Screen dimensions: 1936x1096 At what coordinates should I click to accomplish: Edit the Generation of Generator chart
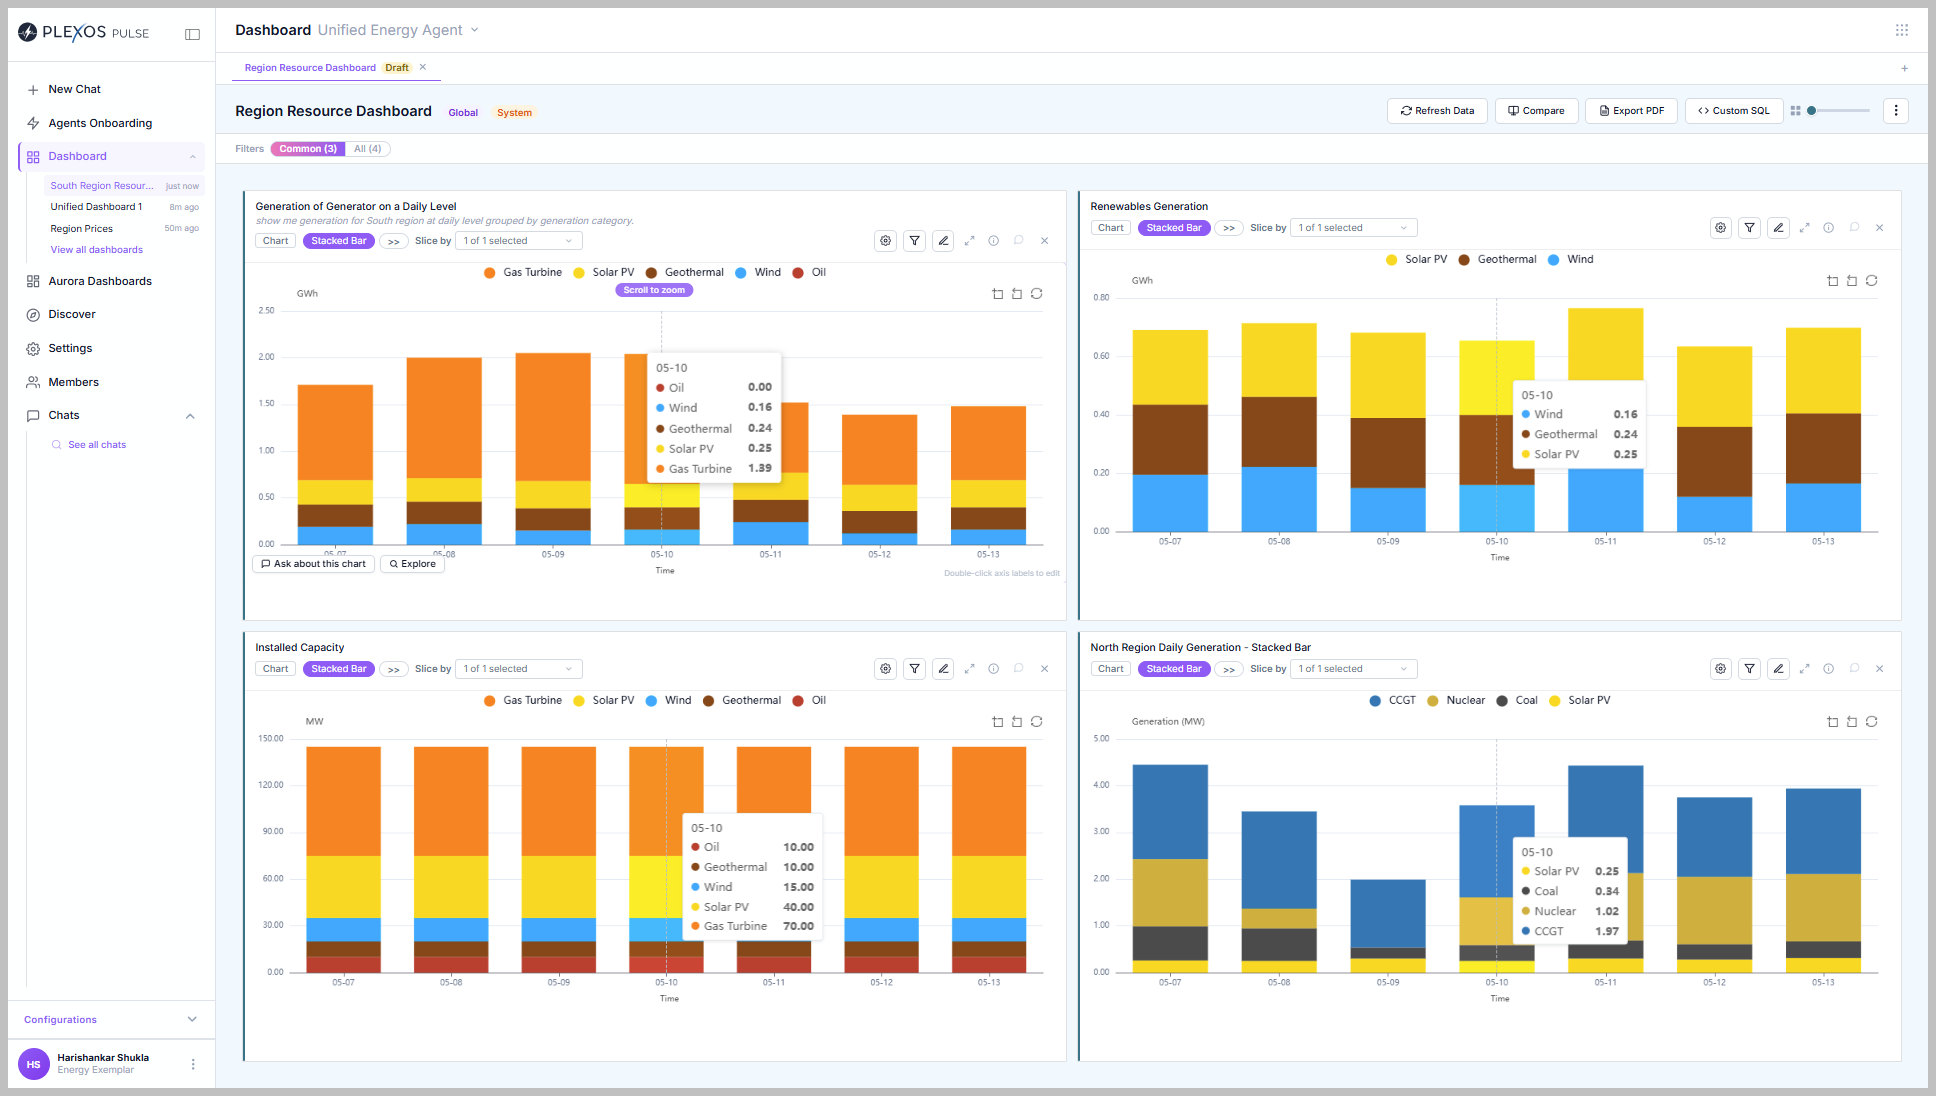pos(943,241)
